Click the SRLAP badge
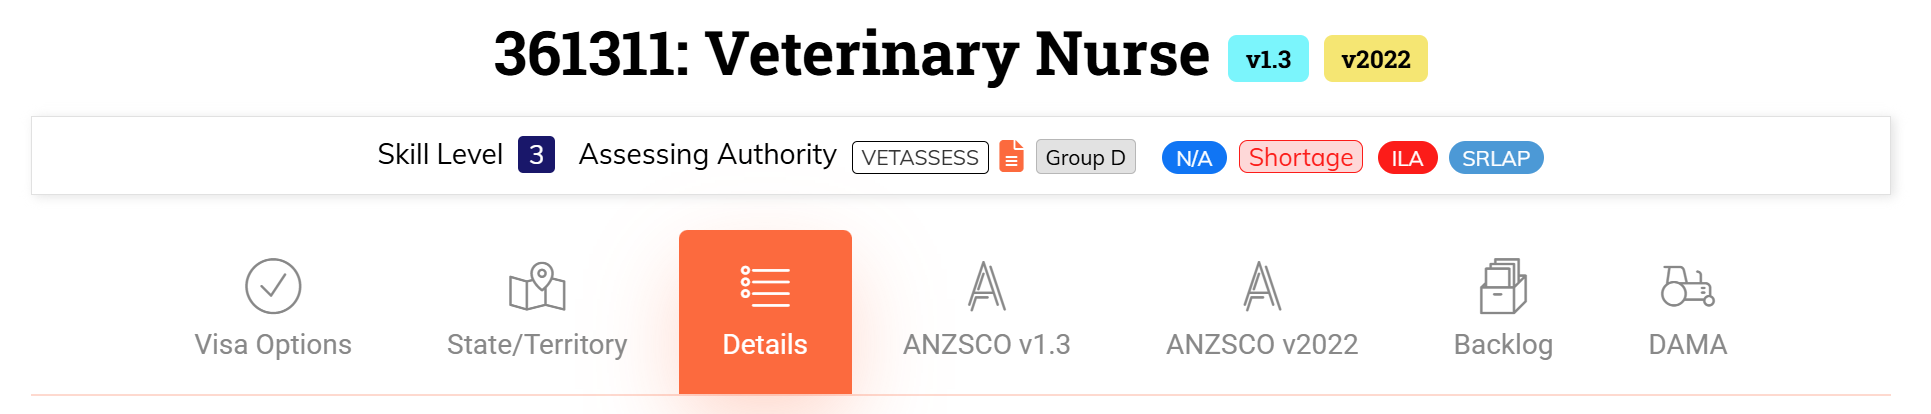This screenshot has width=1931, height=414. pyautogui.click(x=1496, y=158)
